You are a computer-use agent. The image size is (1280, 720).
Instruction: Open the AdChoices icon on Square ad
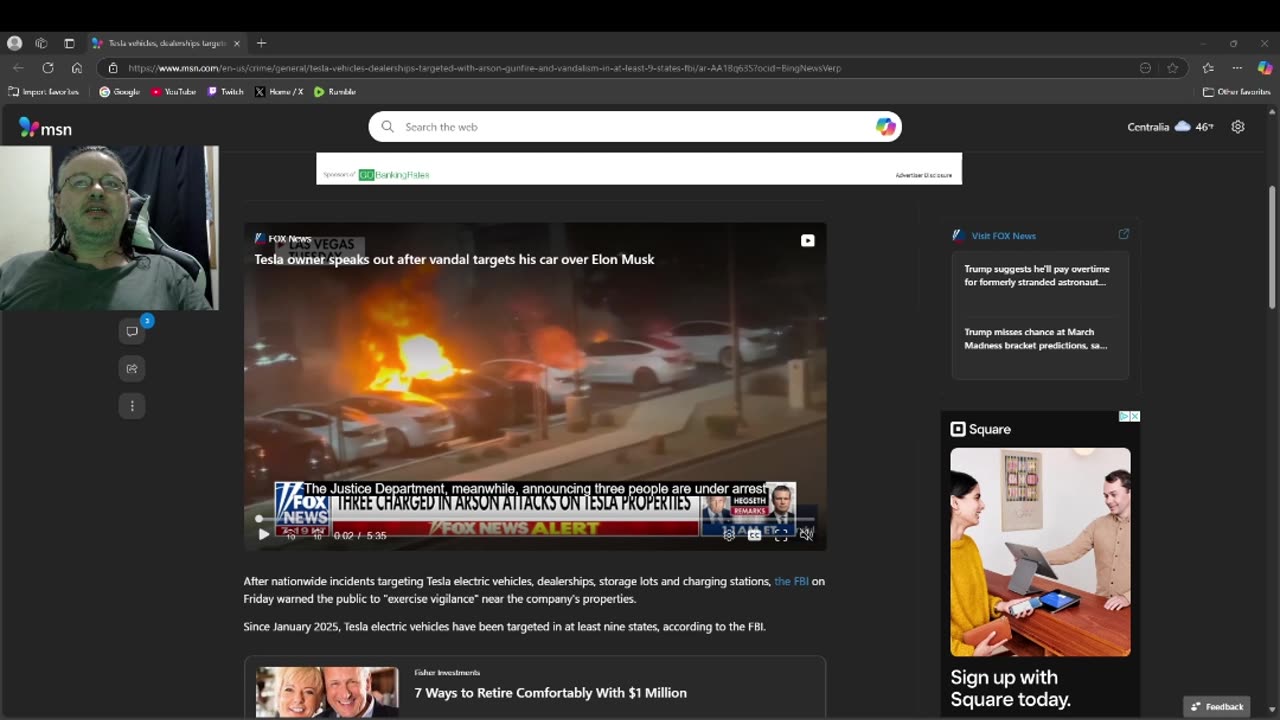pos(1124,416)
